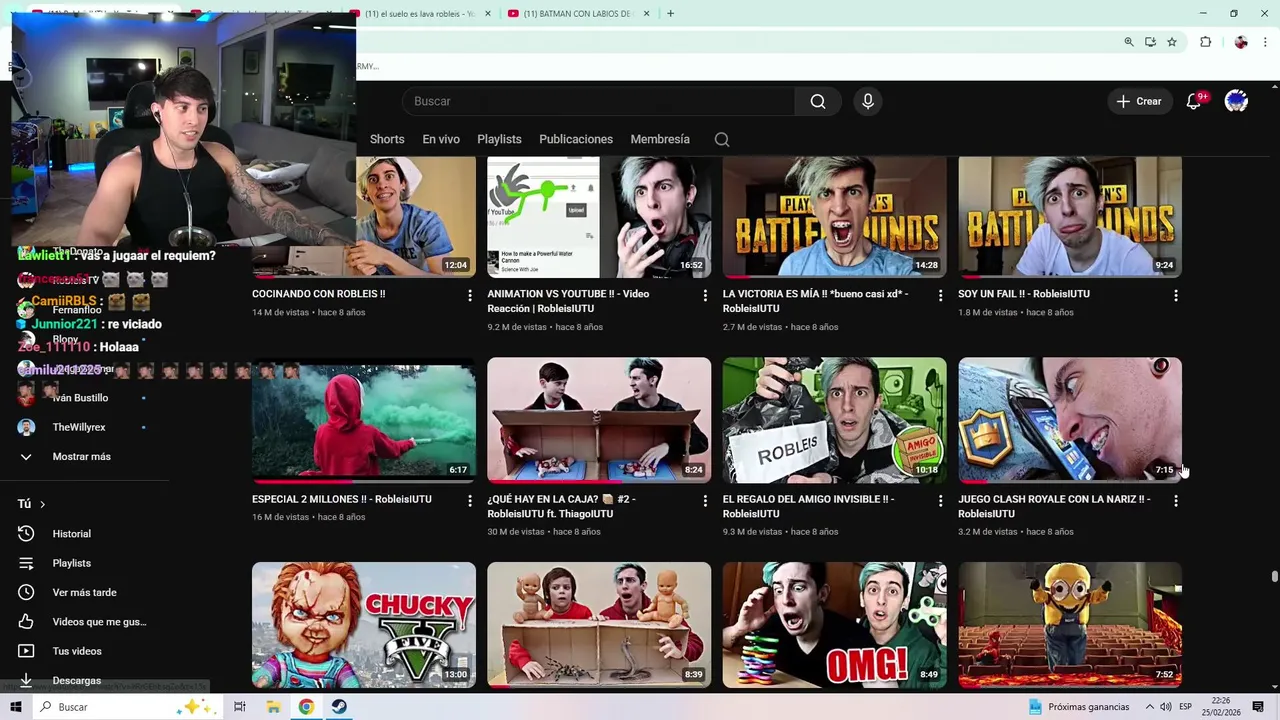Open options for SOY UN FAIL video

(1176, 295)
